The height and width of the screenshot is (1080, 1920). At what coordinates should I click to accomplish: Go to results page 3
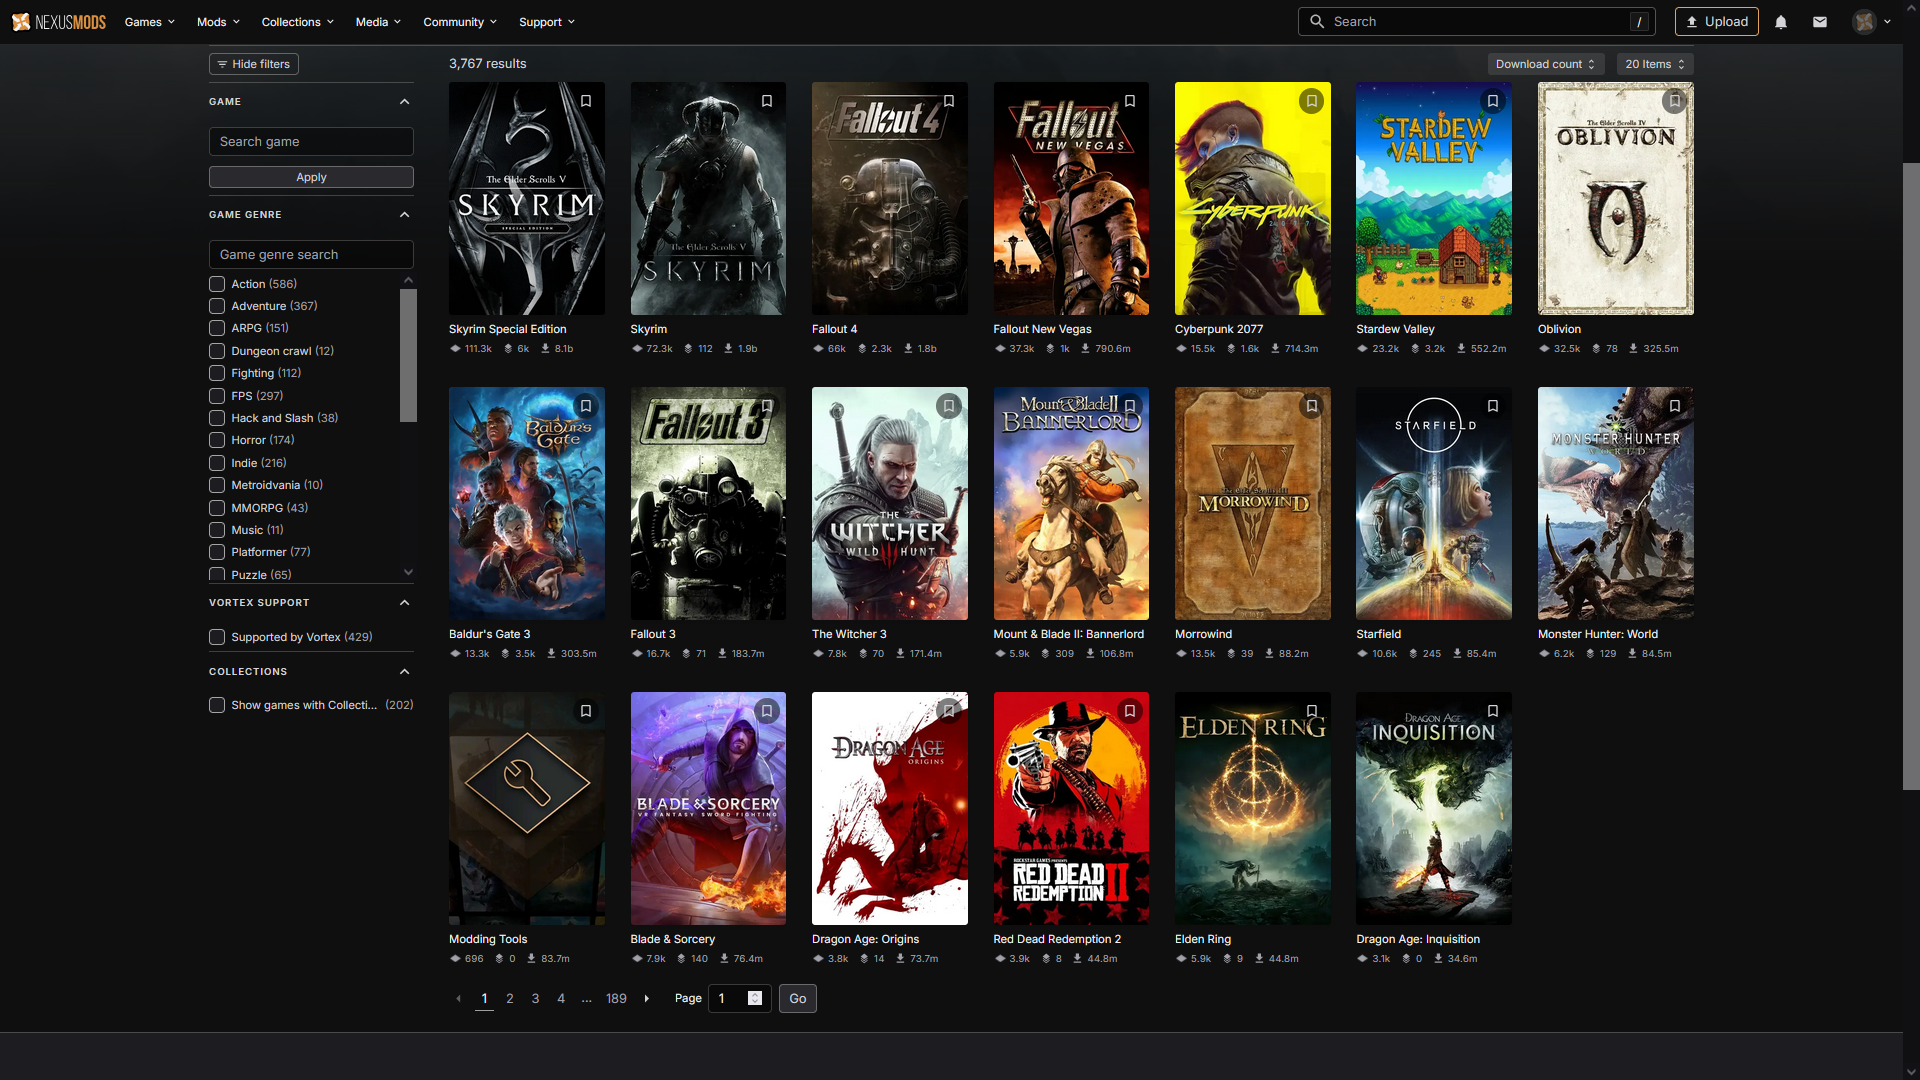point(535,999)
